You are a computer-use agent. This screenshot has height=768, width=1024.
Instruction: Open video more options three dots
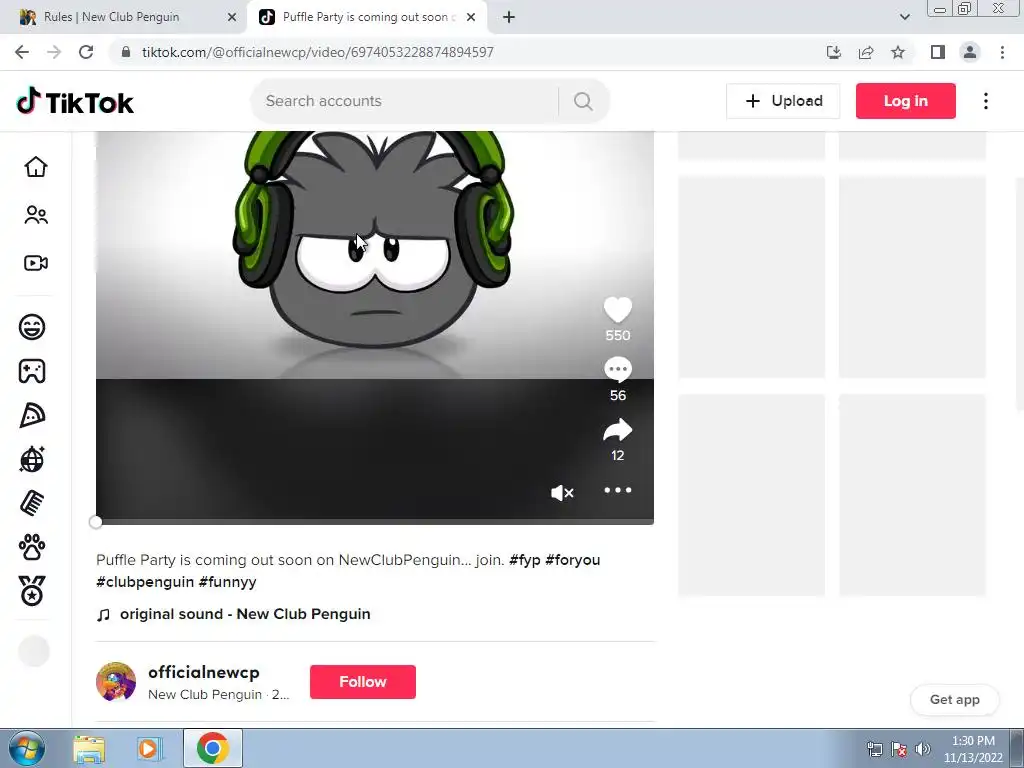pyautogui.click(x=617, y=490)
